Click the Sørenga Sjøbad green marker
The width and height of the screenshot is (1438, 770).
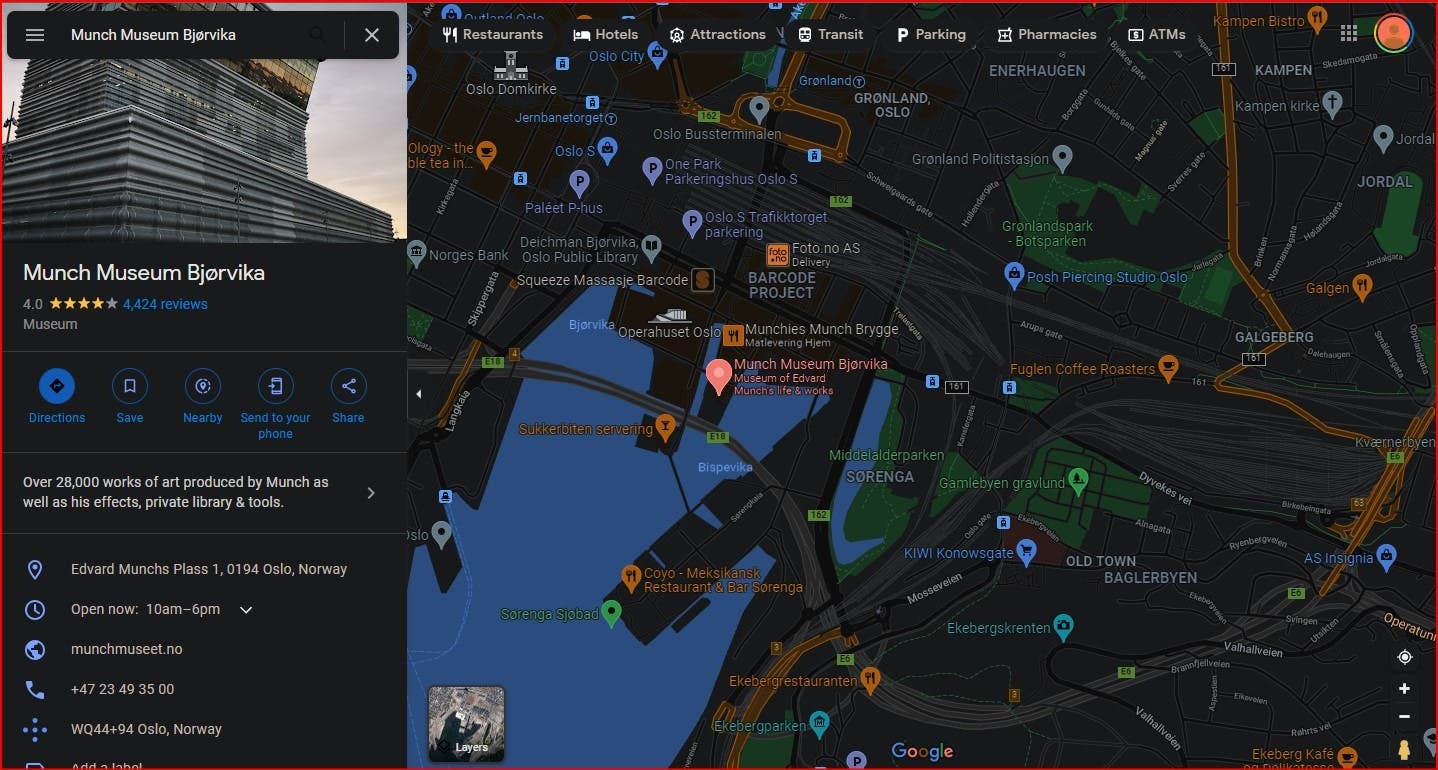coord(612,612)
